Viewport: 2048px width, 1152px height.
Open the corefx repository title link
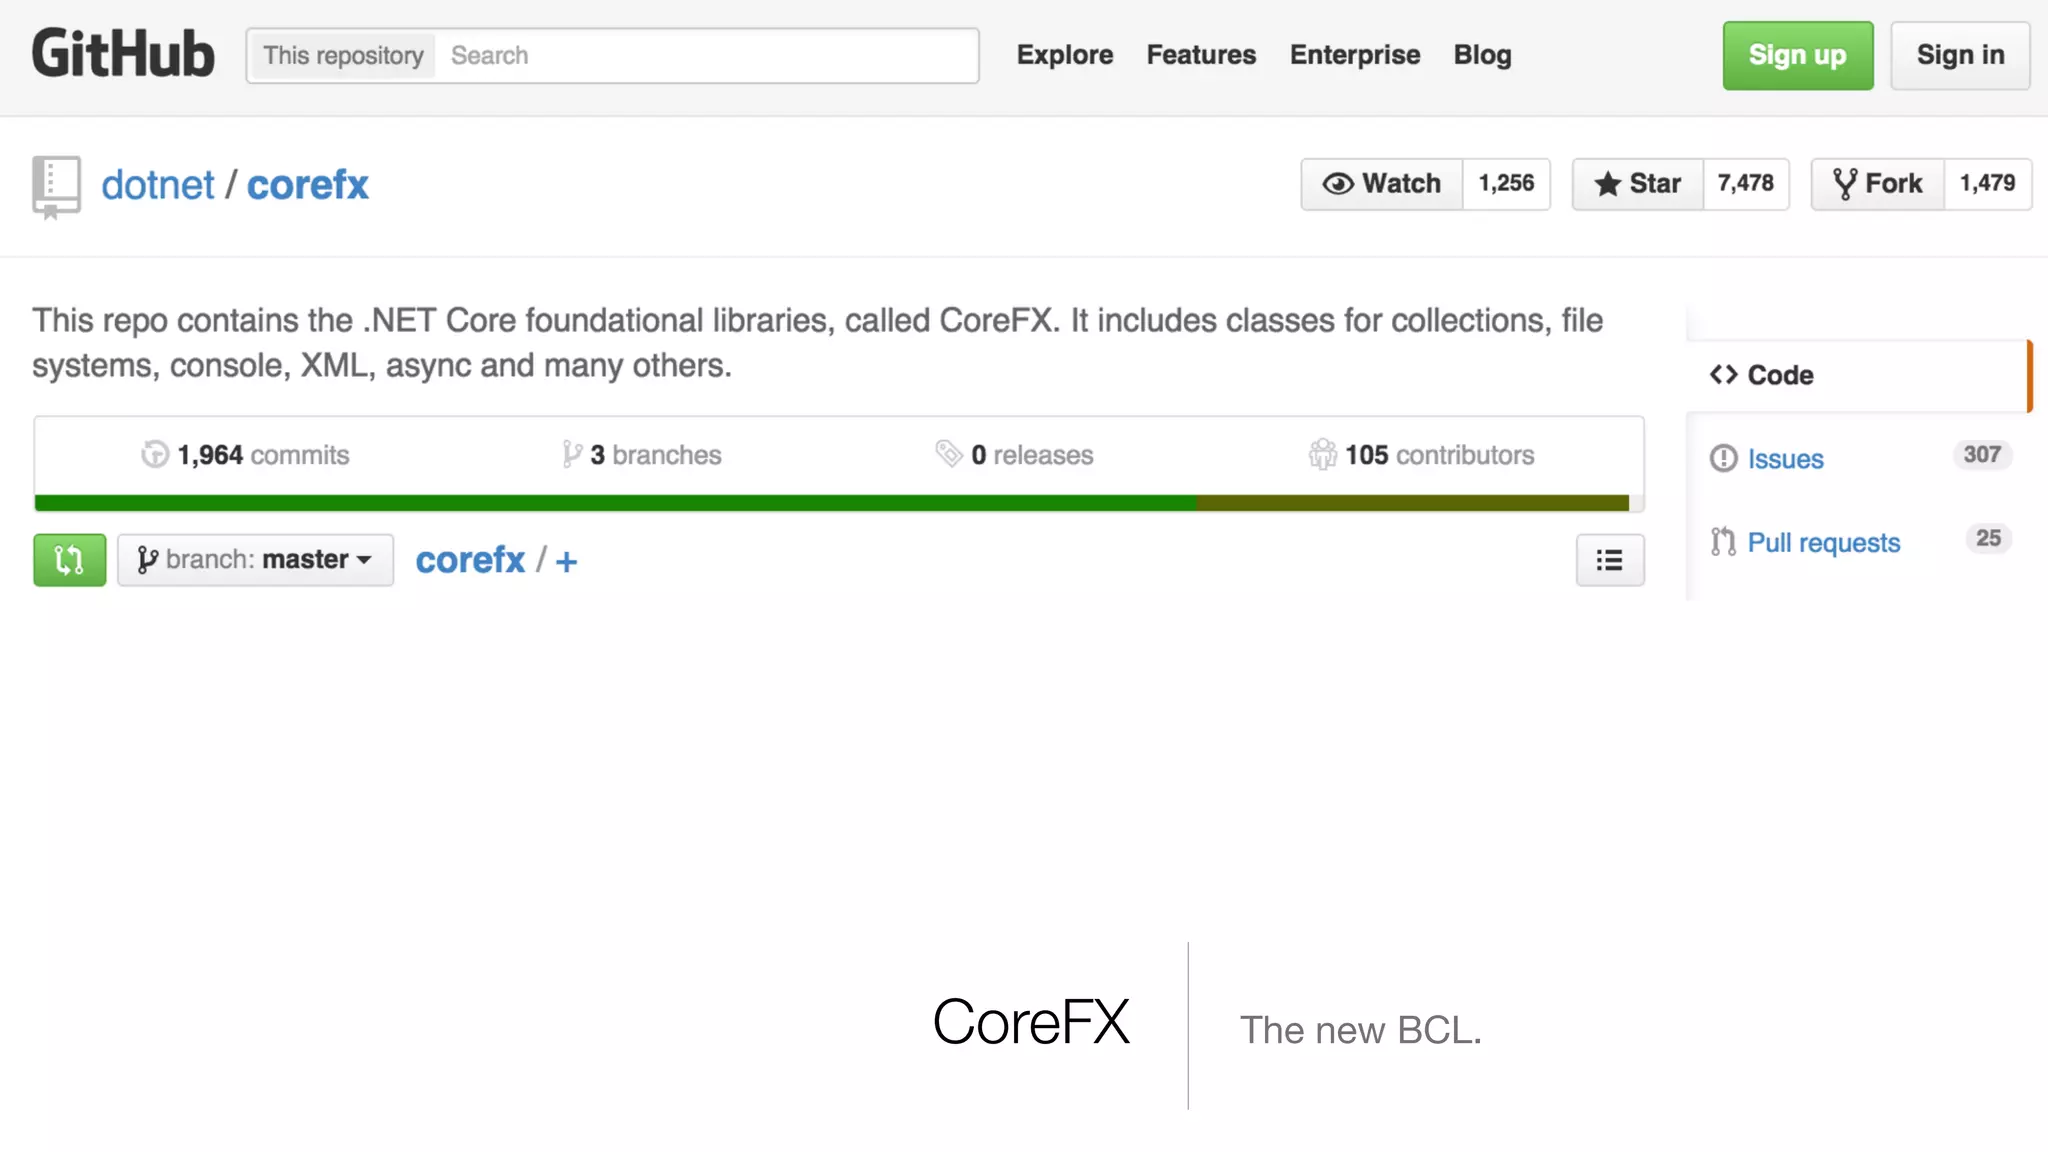[x=308, y=185]
